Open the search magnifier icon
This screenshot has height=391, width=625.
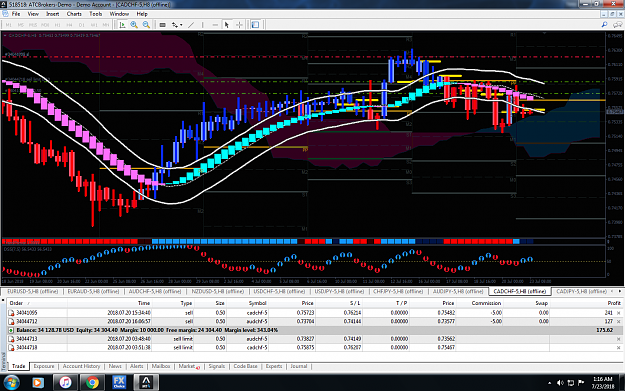604,25
